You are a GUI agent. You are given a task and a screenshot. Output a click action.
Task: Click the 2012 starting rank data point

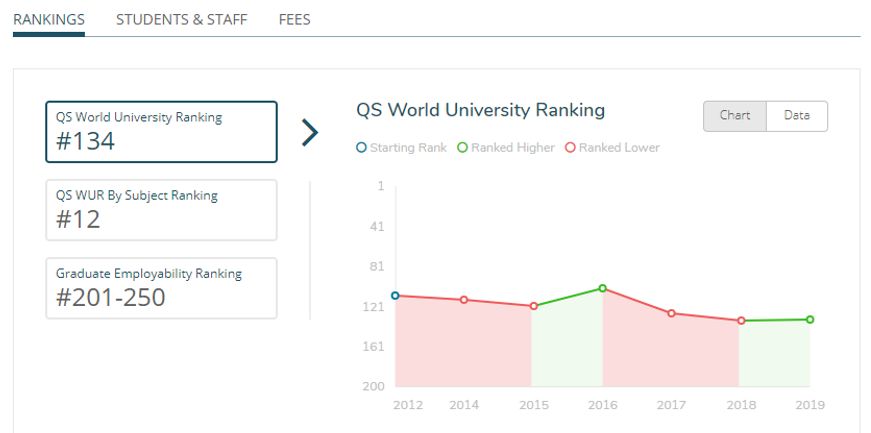coord(395,296)
